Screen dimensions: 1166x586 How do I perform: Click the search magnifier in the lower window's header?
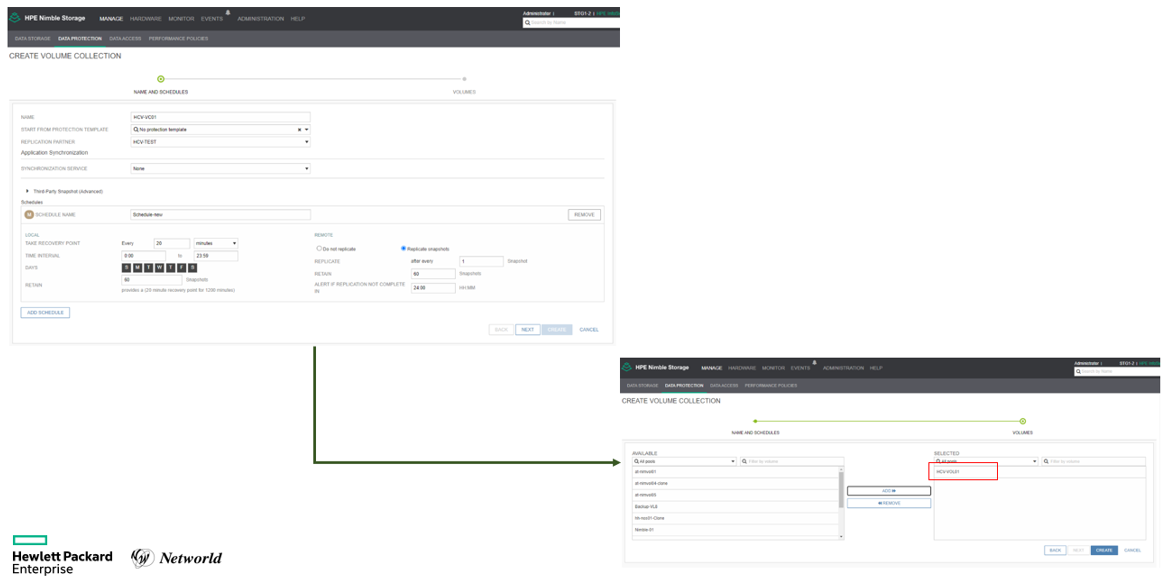[x=1078, y=371]
